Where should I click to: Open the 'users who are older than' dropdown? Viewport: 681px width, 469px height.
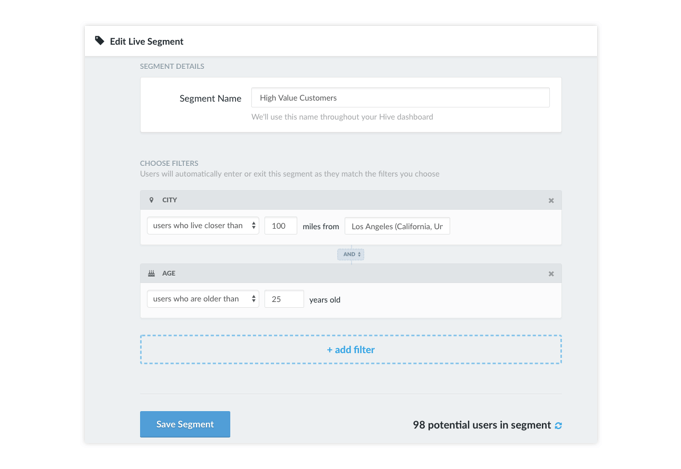(203, 299)
